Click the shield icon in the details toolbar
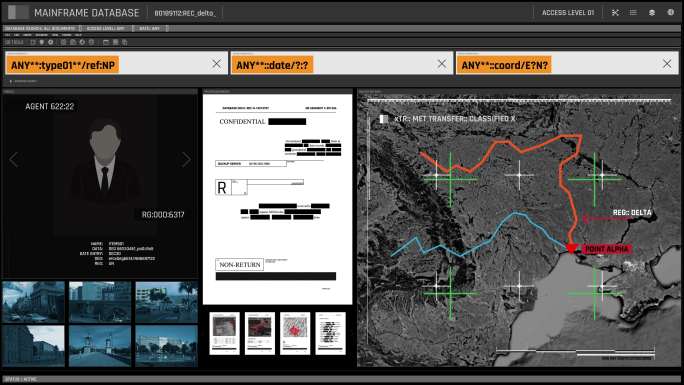Viewport: 684px width, 385px height. coord(42,42)
